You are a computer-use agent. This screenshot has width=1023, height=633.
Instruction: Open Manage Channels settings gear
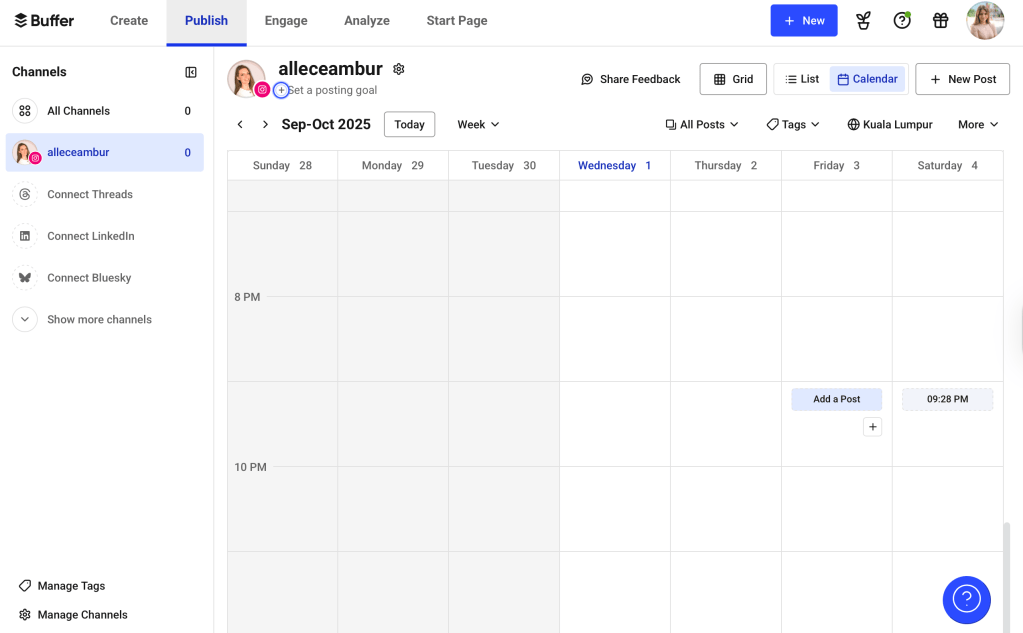pyautogui.click(x=23, y=614)
